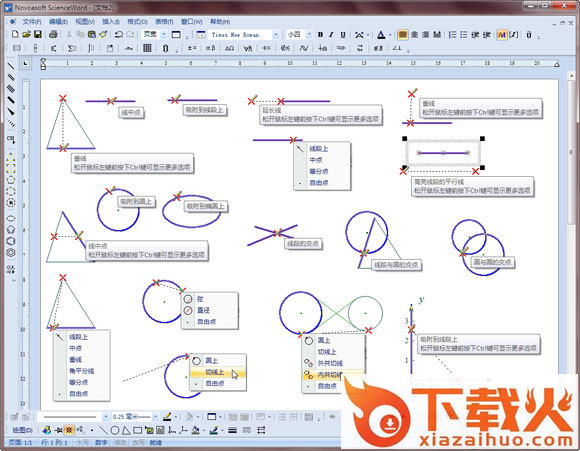
Task: Open the plus-minus operator symbols
Action: click(x=192, y=48)
